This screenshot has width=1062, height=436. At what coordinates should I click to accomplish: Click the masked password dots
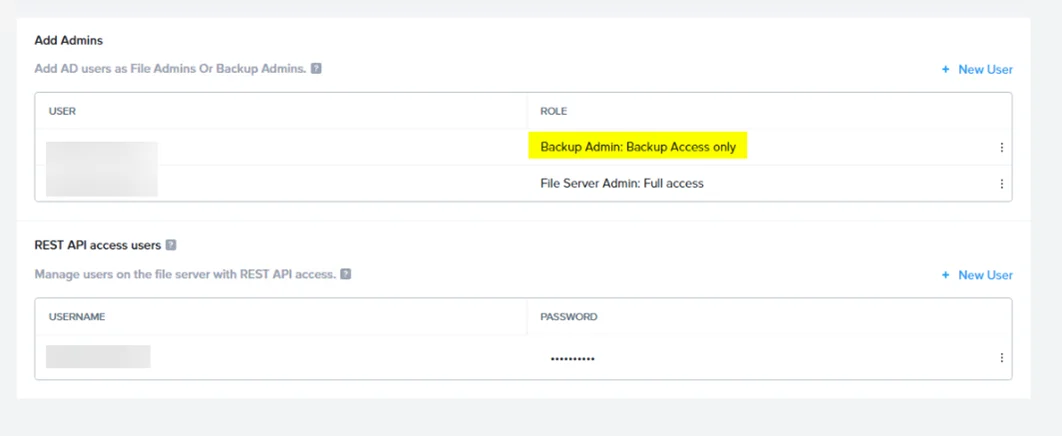click(572, 359)
